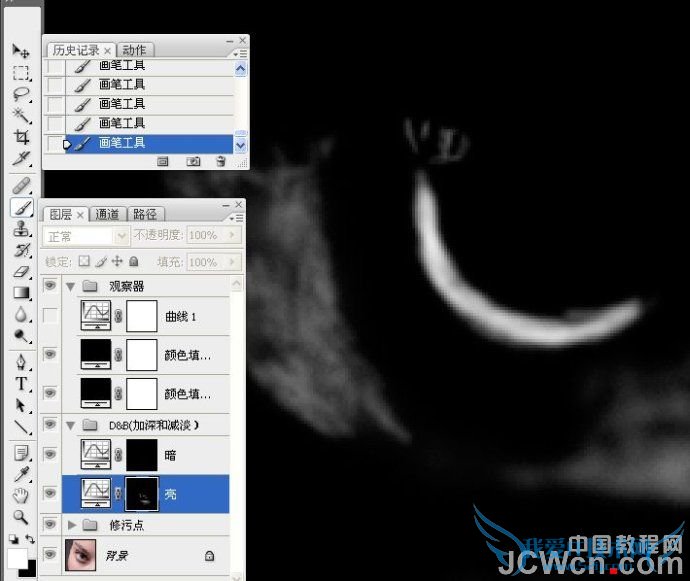Select the Lasso tool

pyautogui.click(x=21, y=94)
